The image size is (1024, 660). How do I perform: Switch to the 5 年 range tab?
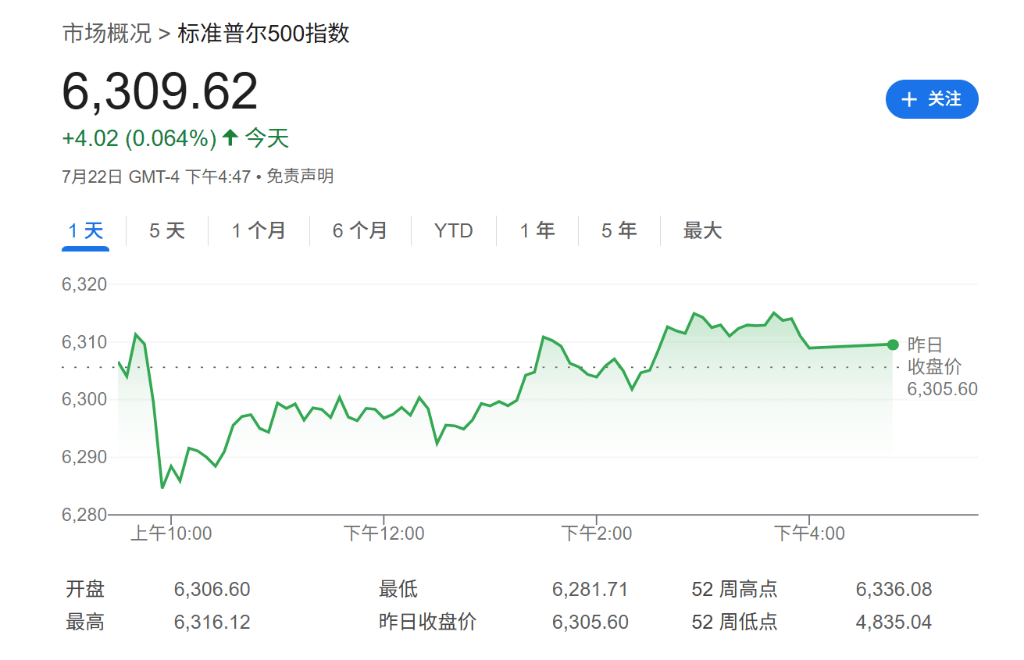click(619, 230)
